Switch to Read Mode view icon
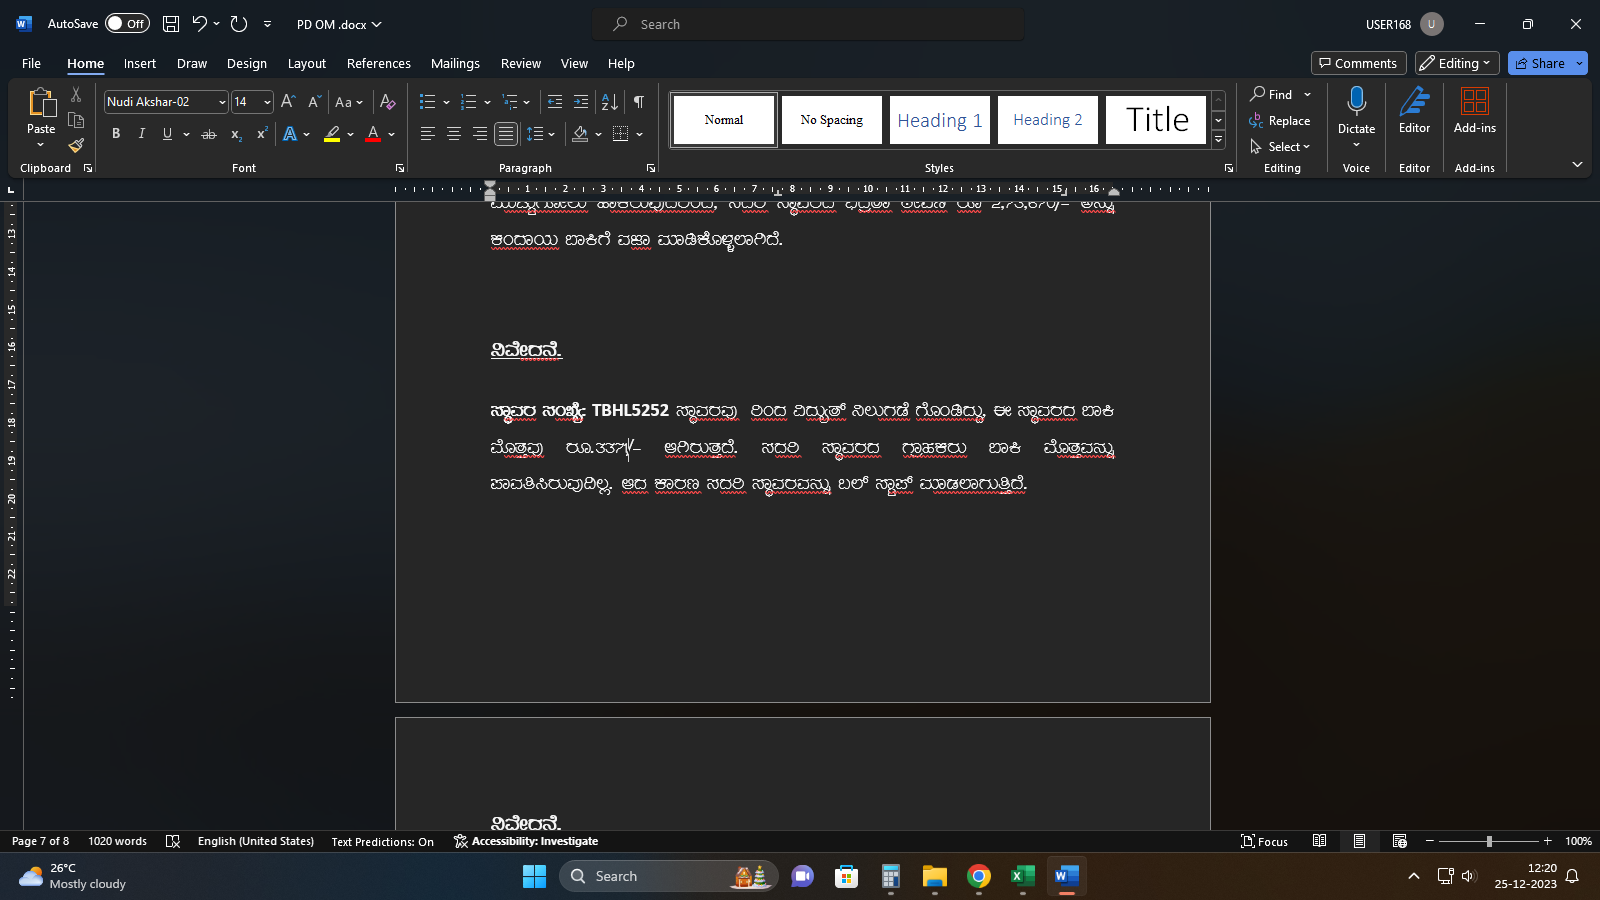The image size is (1600, 900). (x=1320, y=841)
